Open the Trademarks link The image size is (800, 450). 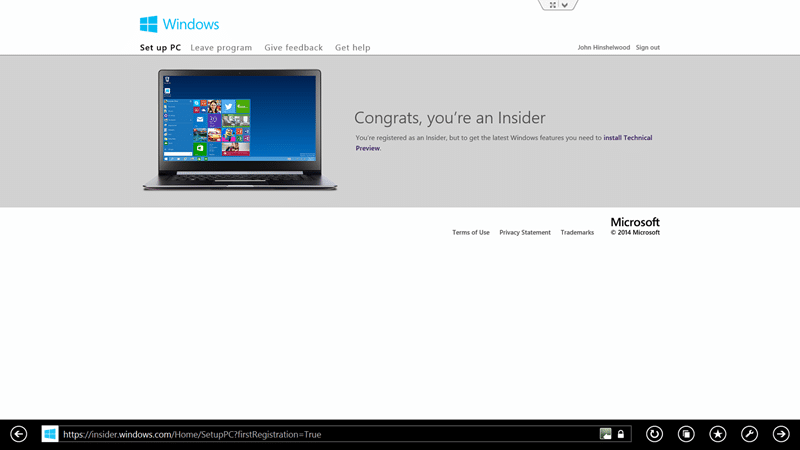(577, 232)
